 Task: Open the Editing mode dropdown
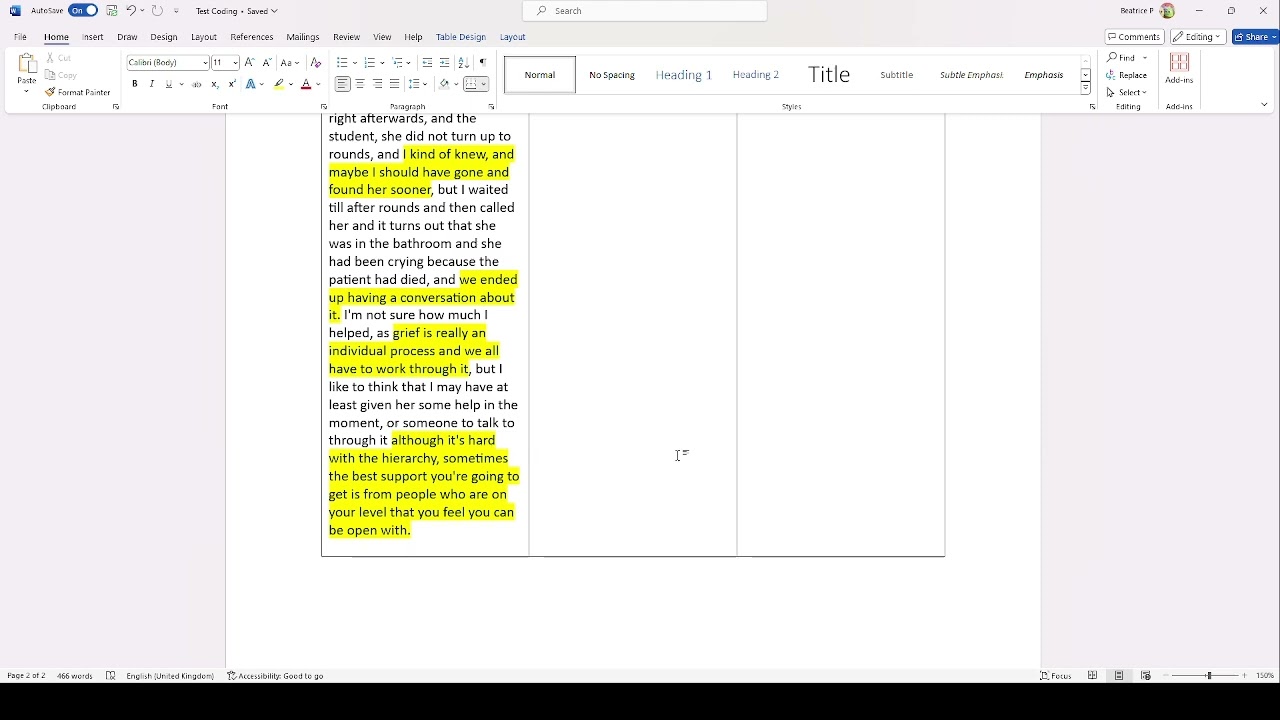pyautogui.click(x=1198, y=37)
